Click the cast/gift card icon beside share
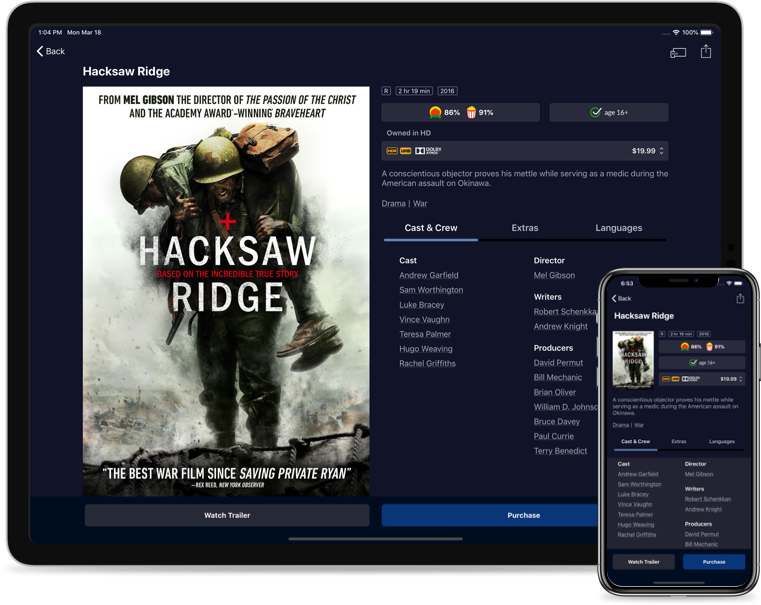Screen dimensions: 761x605 (678, 52)
